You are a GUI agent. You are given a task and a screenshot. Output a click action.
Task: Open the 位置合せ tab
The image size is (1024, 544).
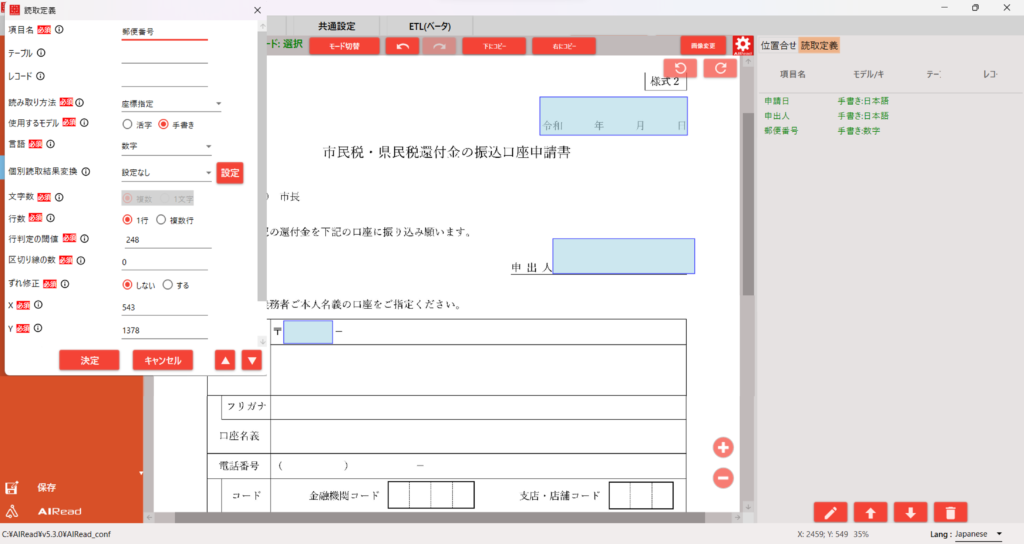pos(778,45)
